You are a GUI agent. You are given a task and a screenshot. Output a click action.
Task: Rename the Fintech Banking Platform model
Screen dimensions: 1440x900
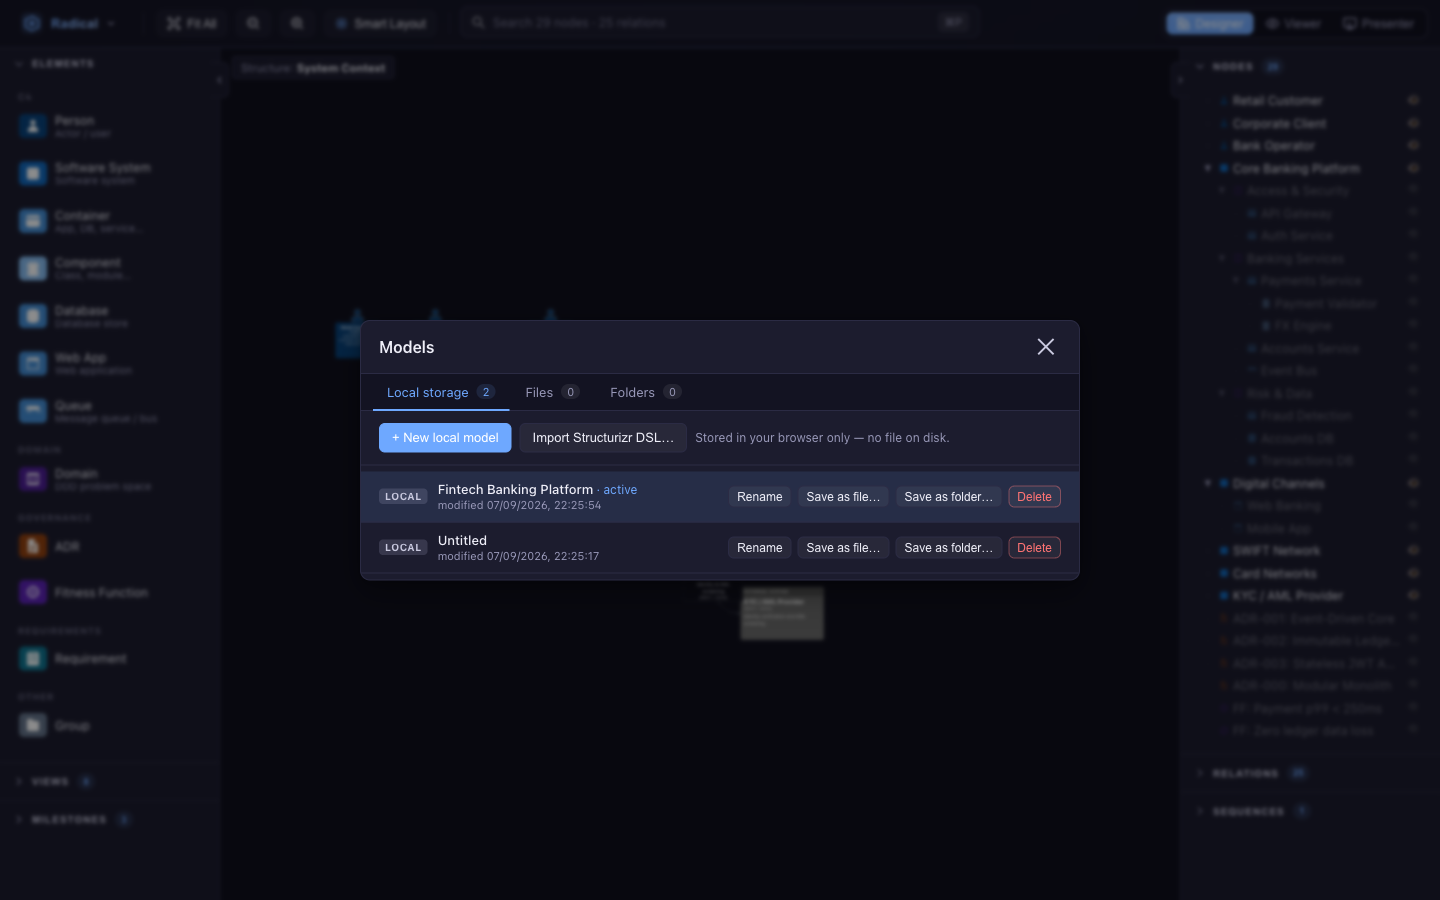(760, 497)
